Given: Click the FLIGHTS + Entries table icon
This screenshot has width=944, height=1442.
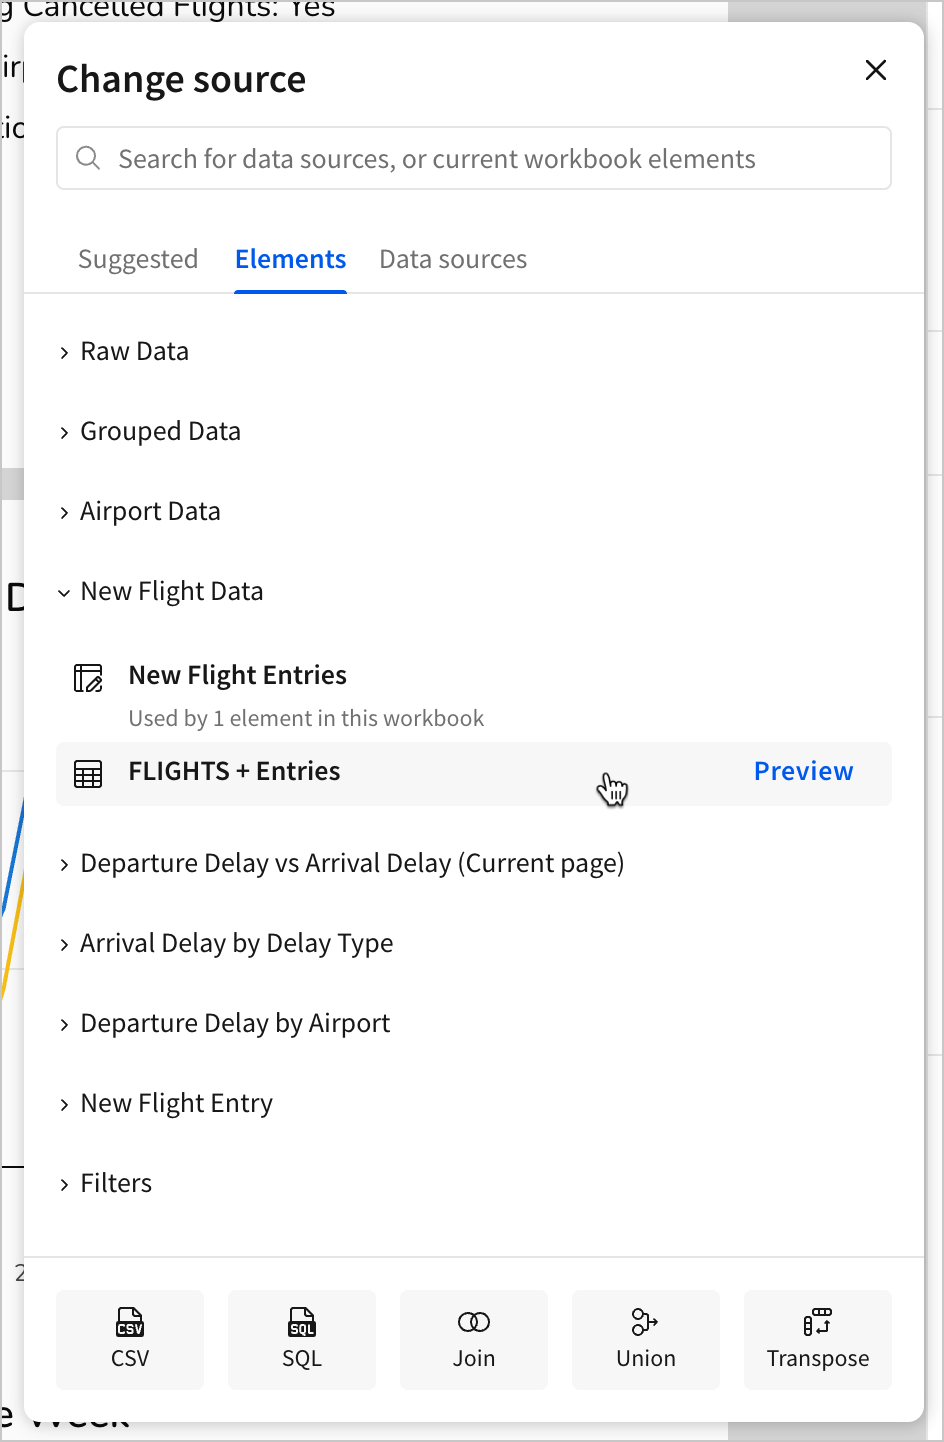Looking at the screenshot, I should (88, 773).
